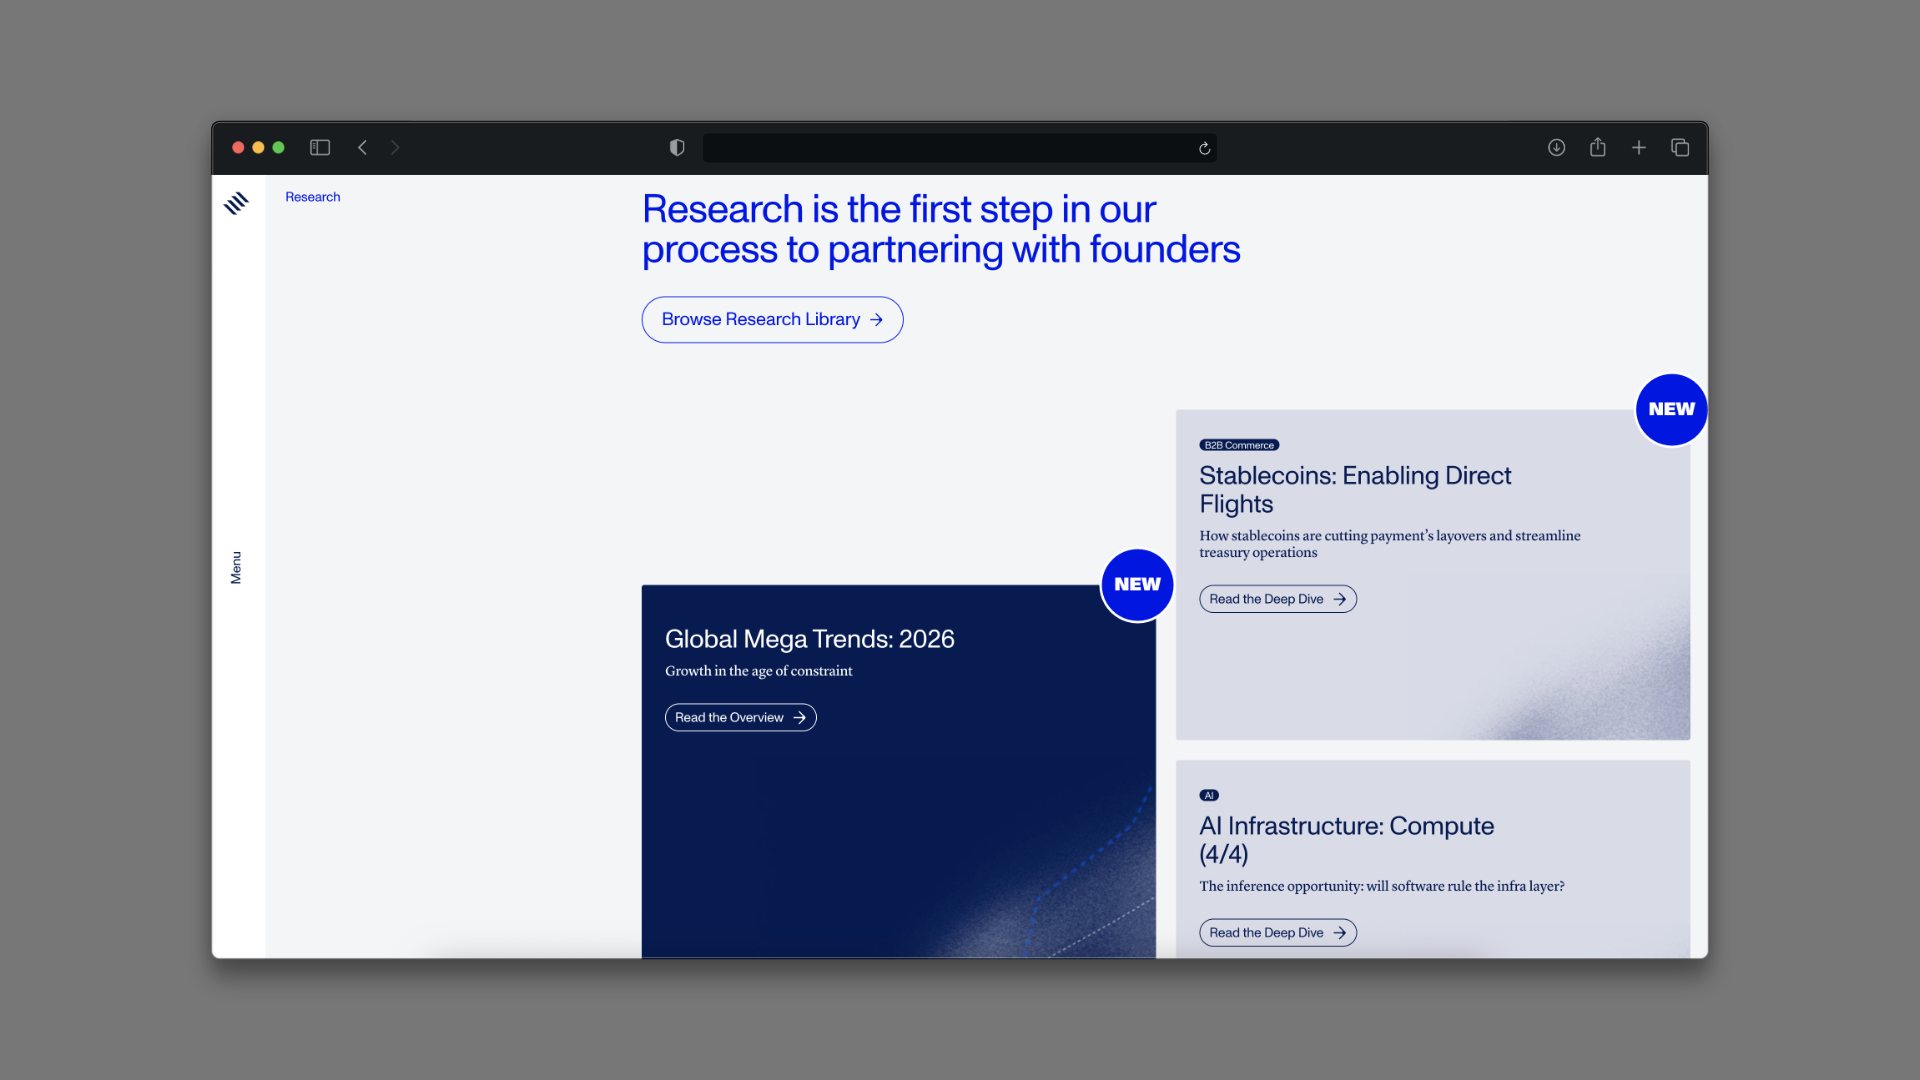This screenshot has height=1080, width=1920.
Task: Minimize the window with yellow button
Action: pyautogui.click(x=258, y=147)
